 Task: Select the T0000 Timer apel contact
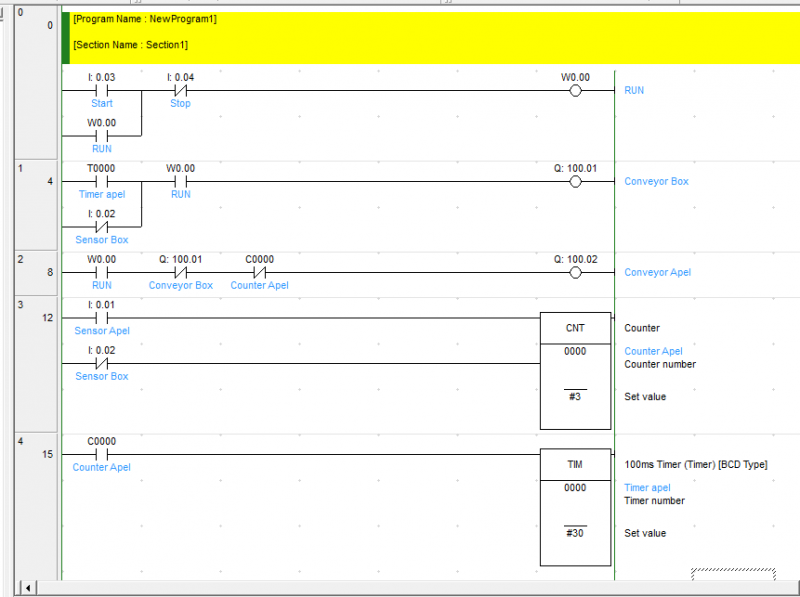click(102, 182)
